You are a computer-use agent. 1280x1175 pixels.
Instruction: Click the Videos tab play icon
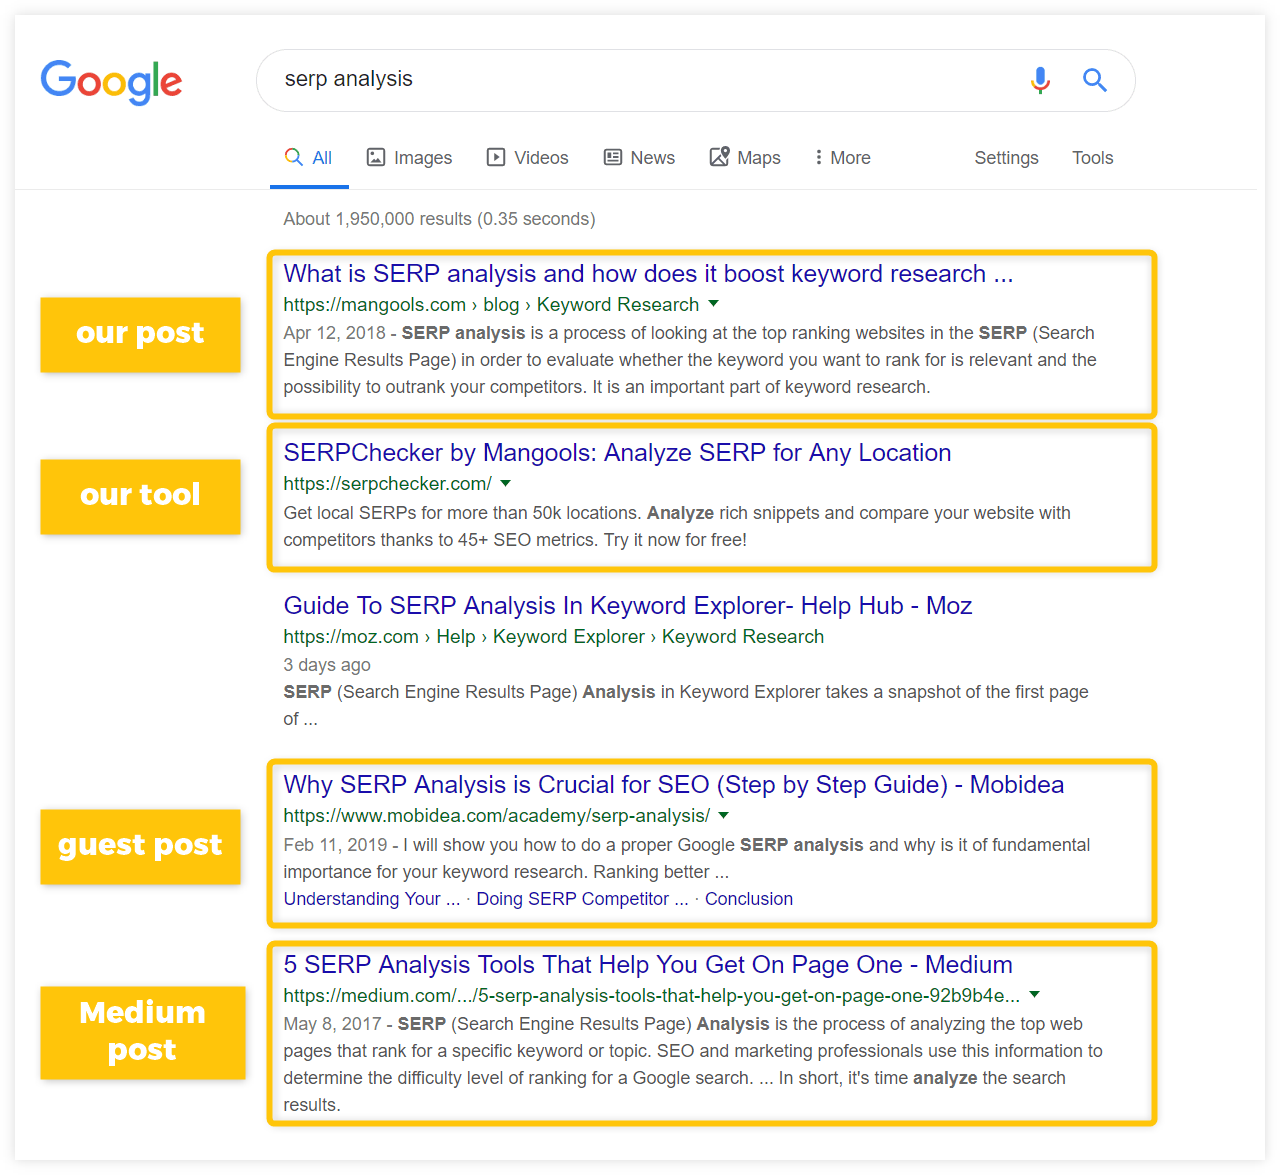pos(496,157)
